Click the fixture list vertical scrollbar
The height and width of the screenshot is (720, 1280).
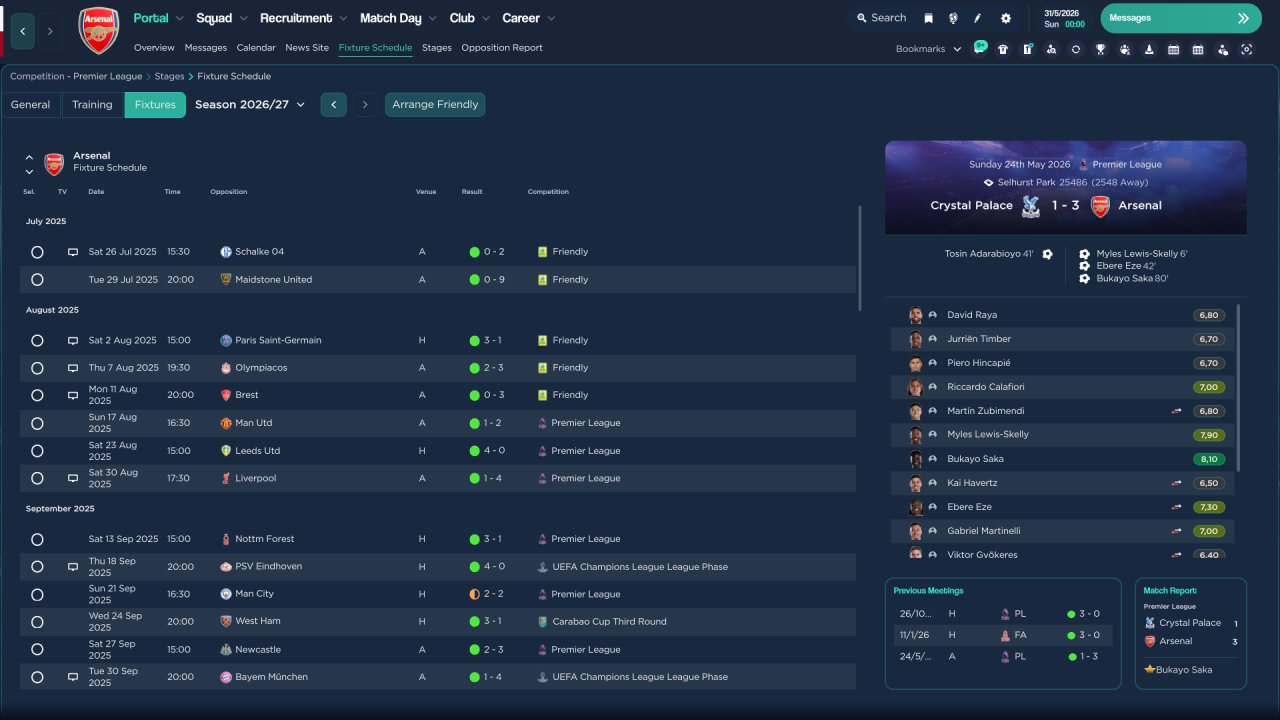(859, 258)
